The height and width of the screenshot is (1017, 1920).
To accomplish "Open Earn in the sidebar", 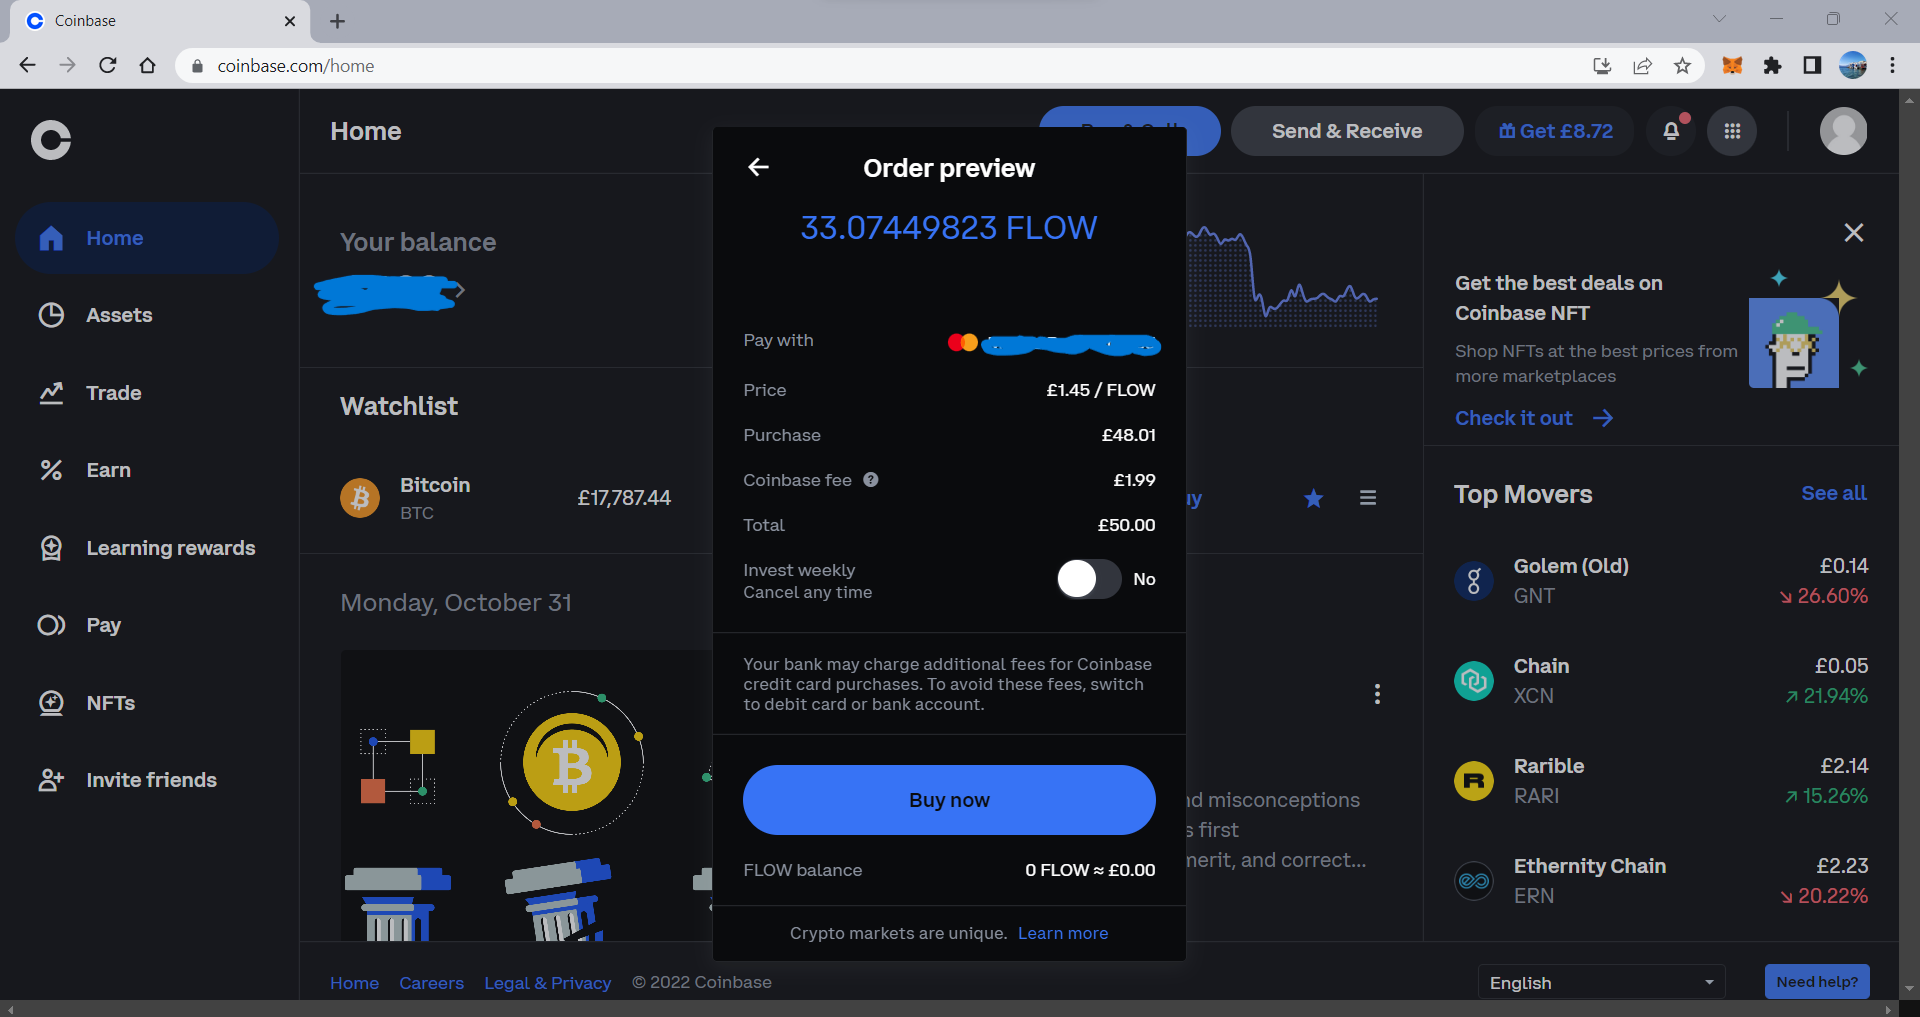I will click(147, 470).
